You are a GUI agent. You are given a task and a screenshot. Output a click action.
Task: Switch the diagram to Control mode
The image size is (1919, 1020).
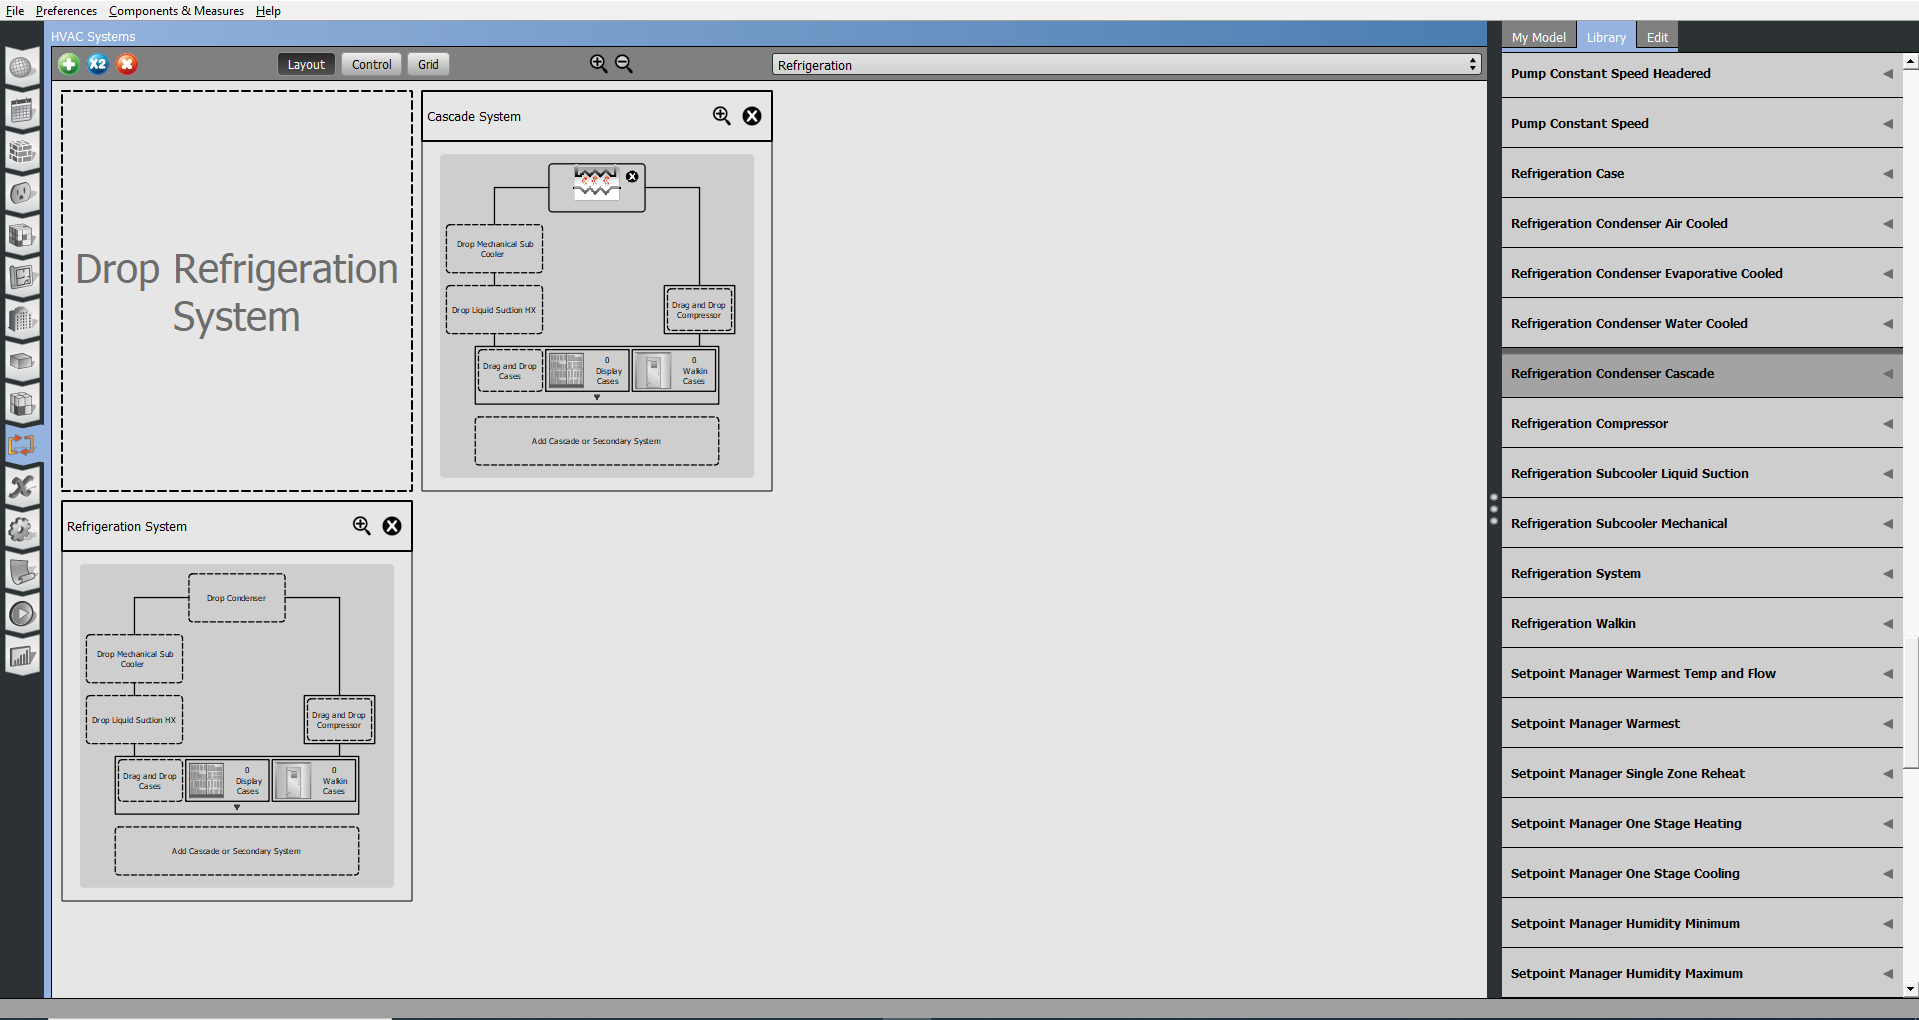click(370, 63)
